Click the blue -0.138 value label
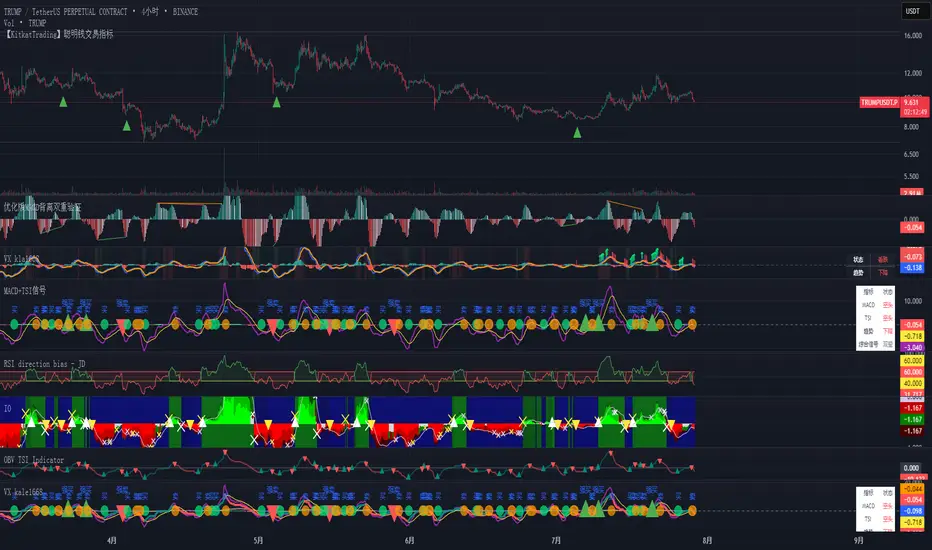Image resolution: width=932 pixels, height=550 pixels. coord(912,268)
